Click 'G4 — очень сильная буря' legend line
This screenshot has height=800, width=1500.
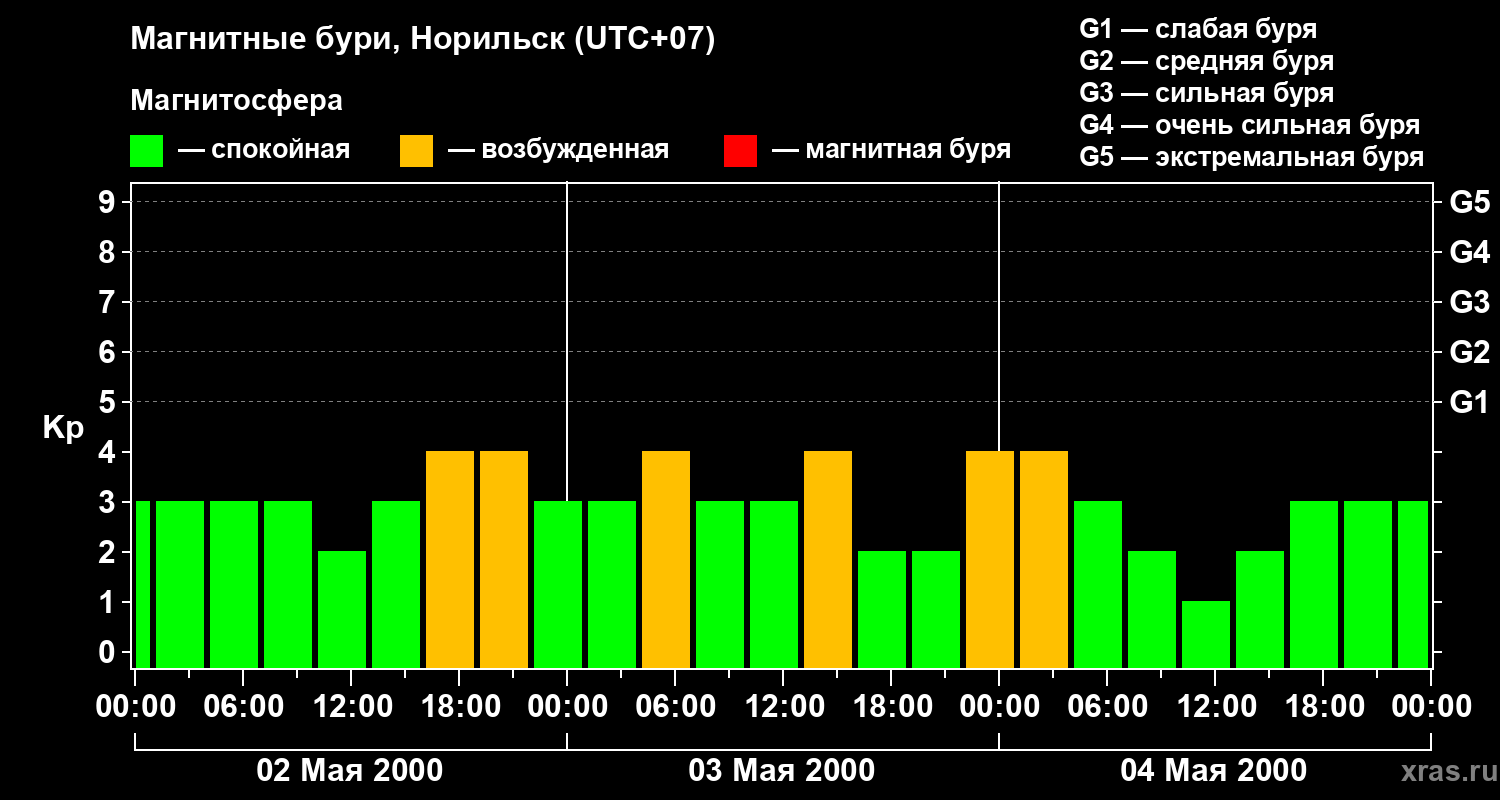pos(1249,125)
